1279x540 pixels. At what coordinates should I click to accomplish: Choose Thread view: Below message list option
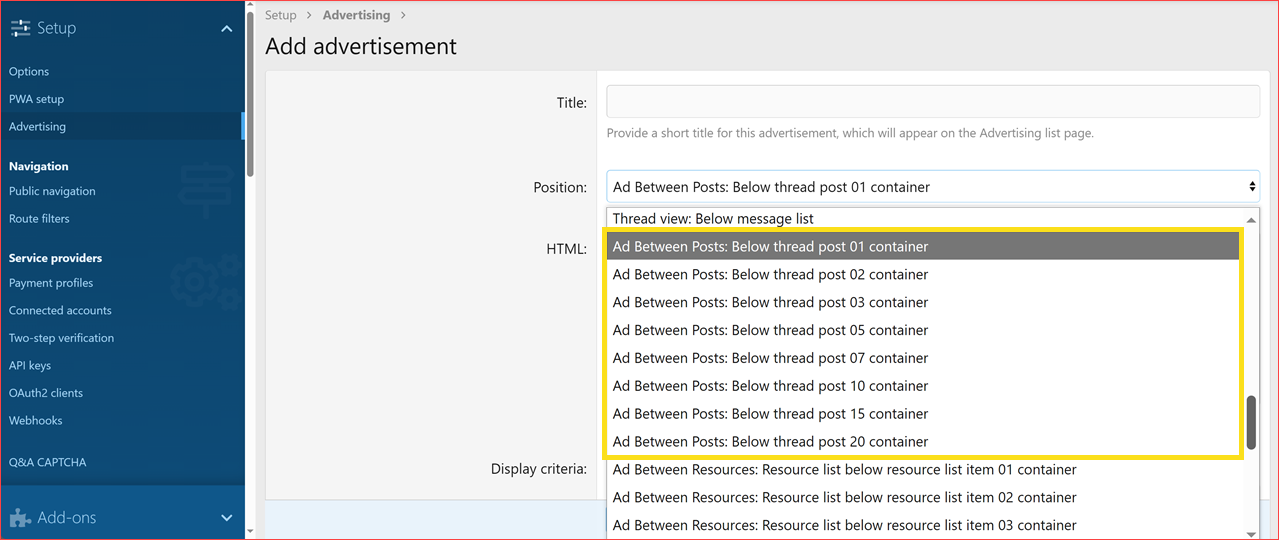point(713,218)
